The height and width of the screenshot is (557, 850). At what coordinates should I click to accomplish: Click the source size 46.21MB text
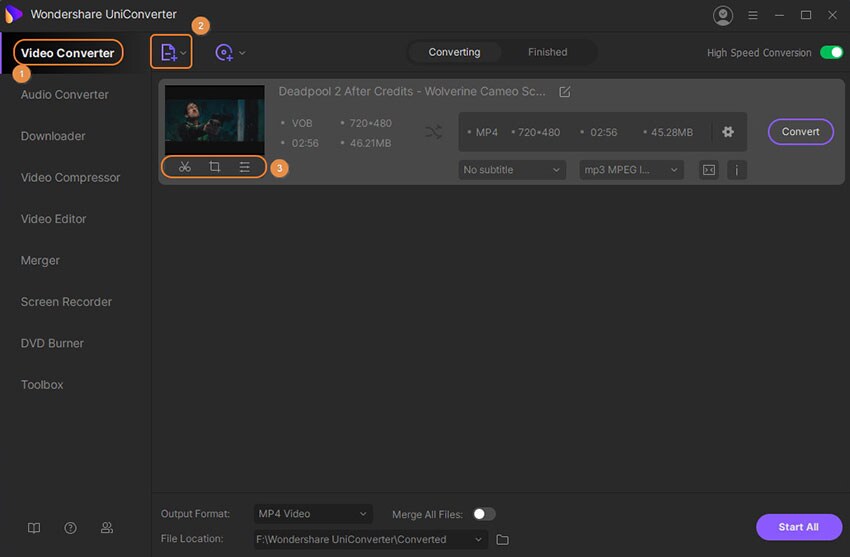370,144
